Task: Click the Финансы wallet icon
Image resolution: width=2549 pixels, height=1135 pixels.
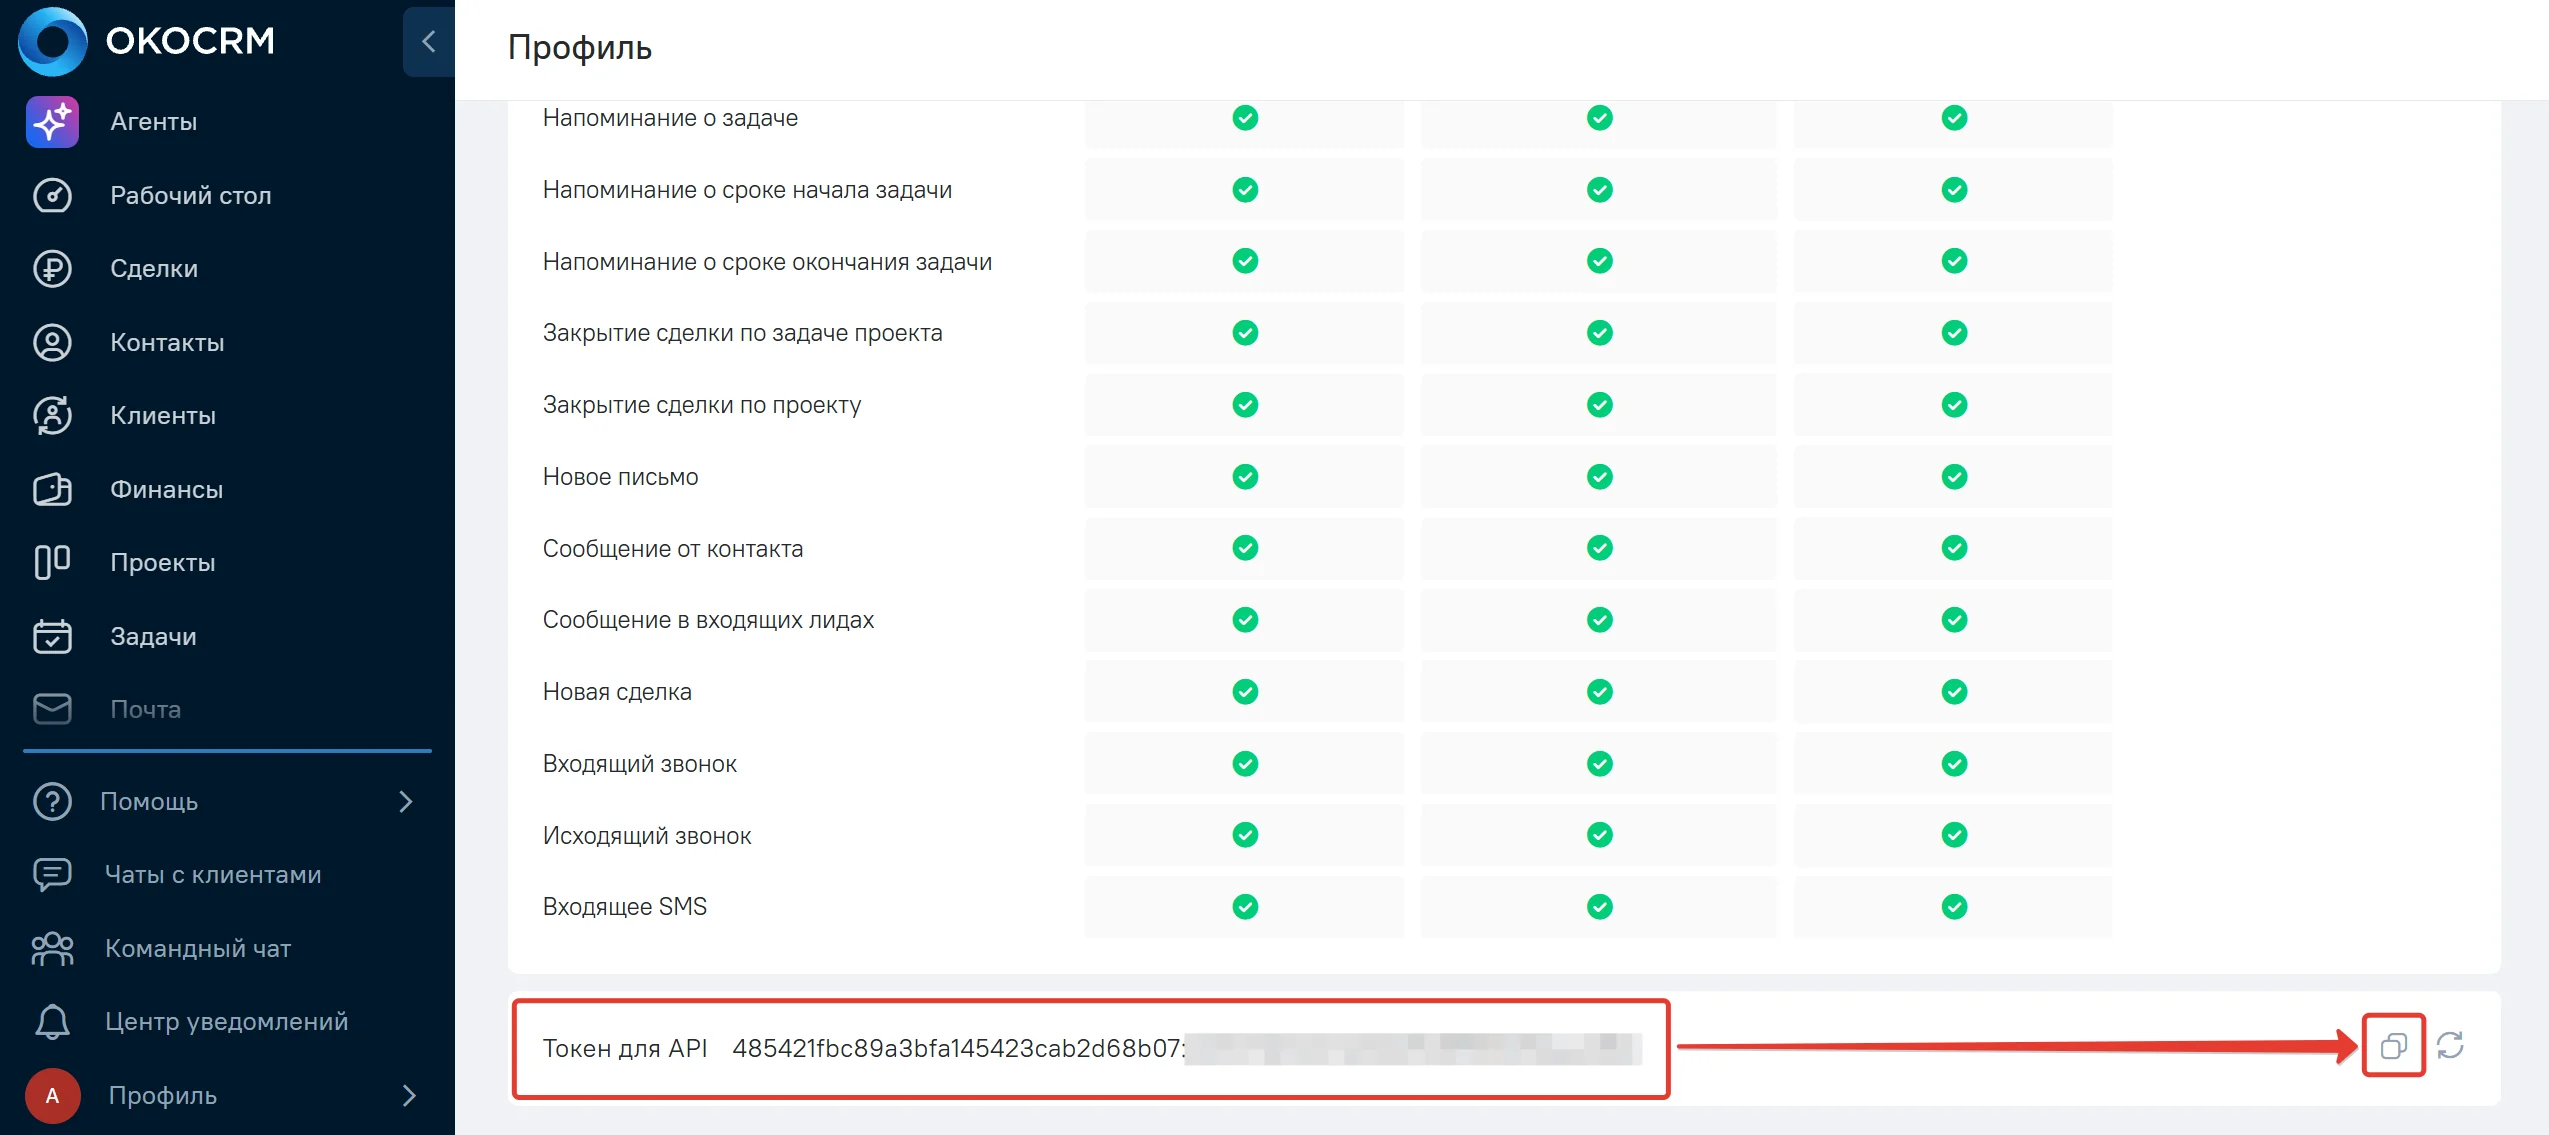Action: coord(52,489)
